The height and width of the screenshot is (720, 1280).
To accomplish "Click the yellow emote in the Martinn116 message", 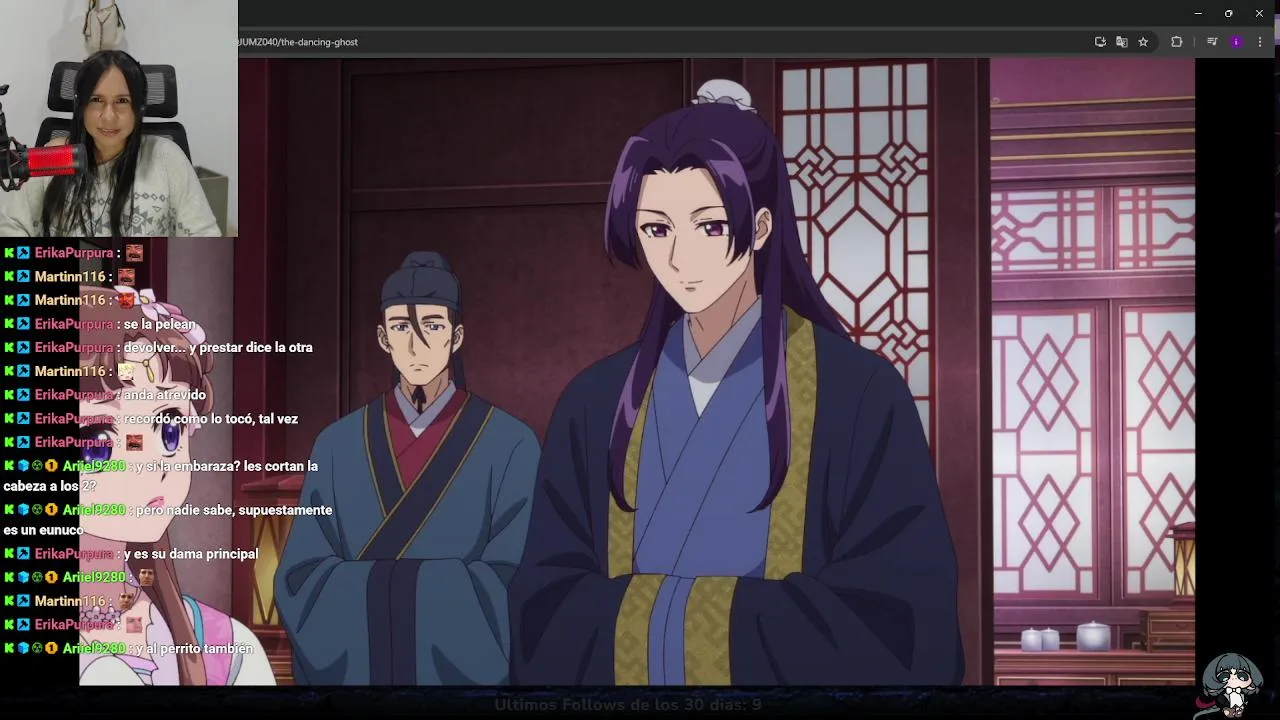I will tap(126, 371).
